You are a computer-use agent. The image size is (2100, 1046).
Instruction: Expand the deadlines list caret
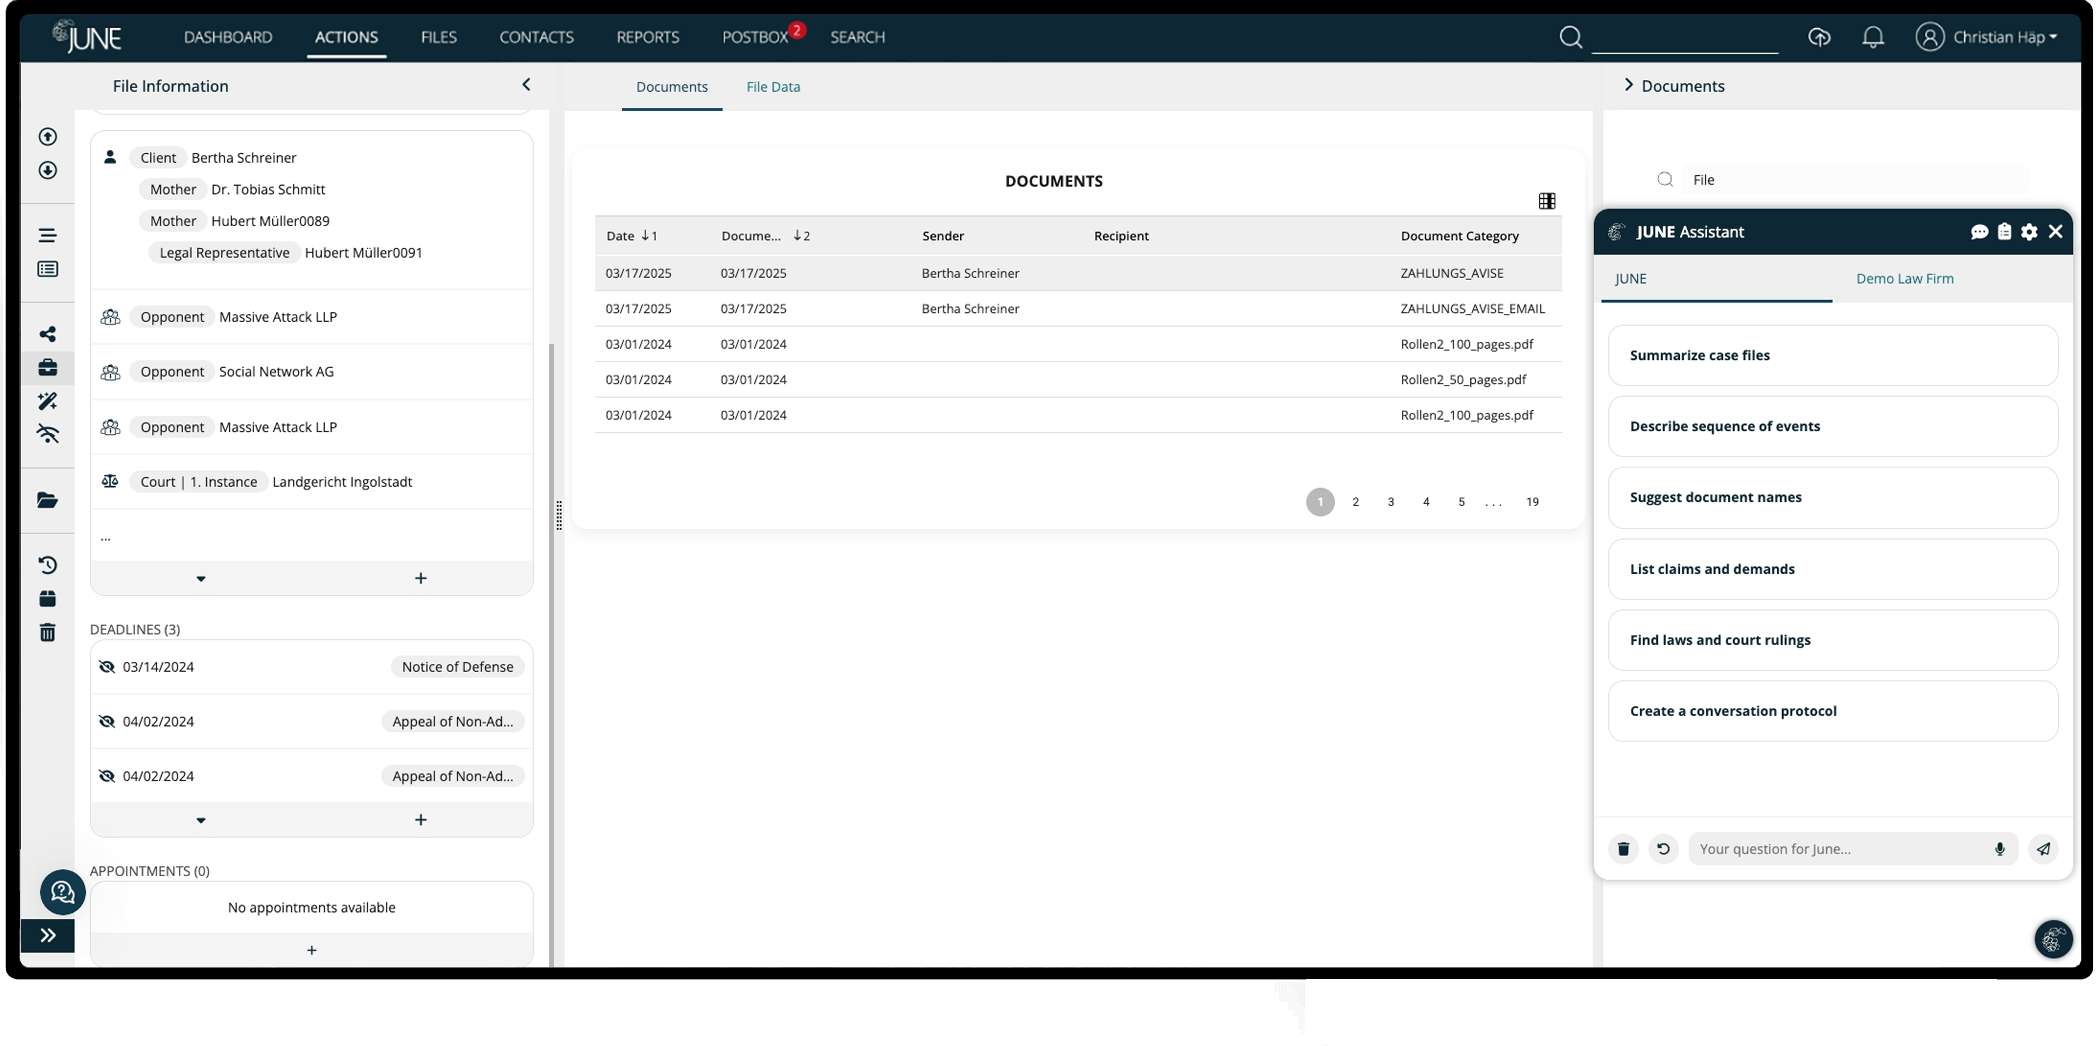point(201,820)
